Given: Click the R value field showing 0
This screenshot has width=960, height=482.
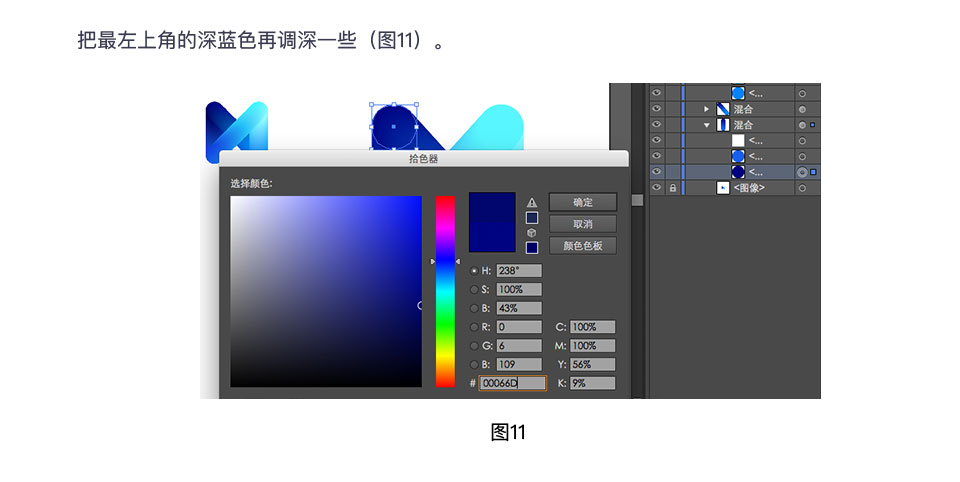Looking at the screenshot, I should [519, 327].
